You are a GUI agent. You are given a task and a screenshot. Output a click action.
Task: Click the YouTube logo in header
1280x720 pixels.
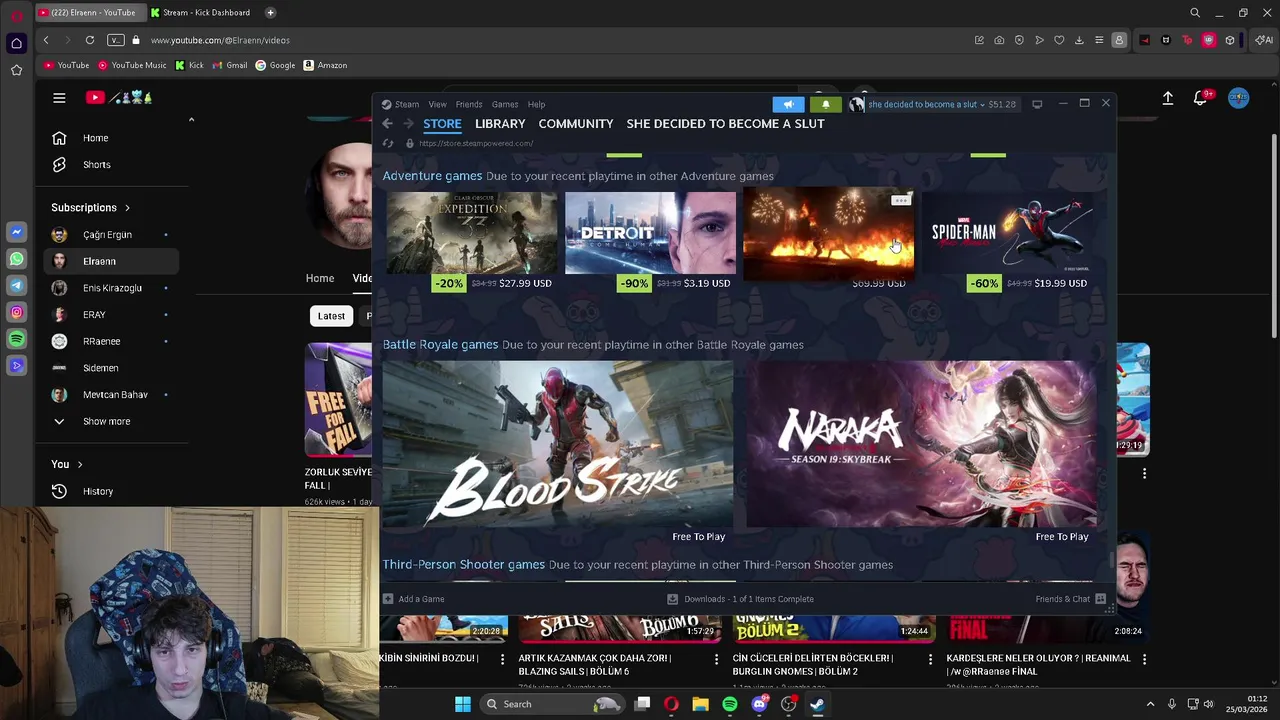(118, 97)
